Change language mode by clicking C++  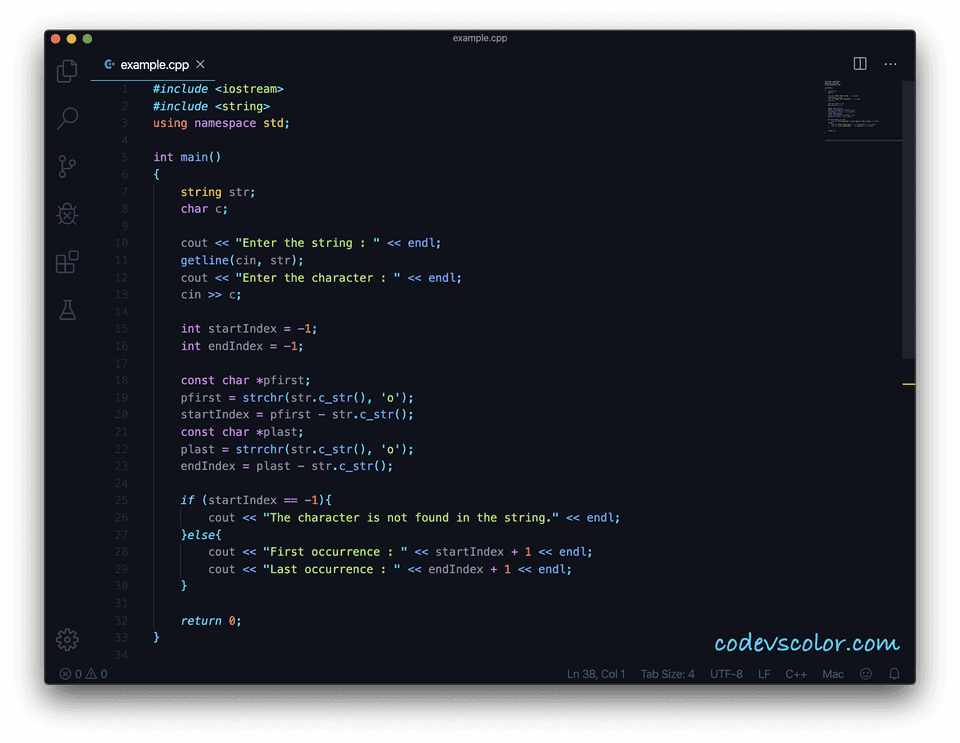pyautogui.click(x=796, y=673)
